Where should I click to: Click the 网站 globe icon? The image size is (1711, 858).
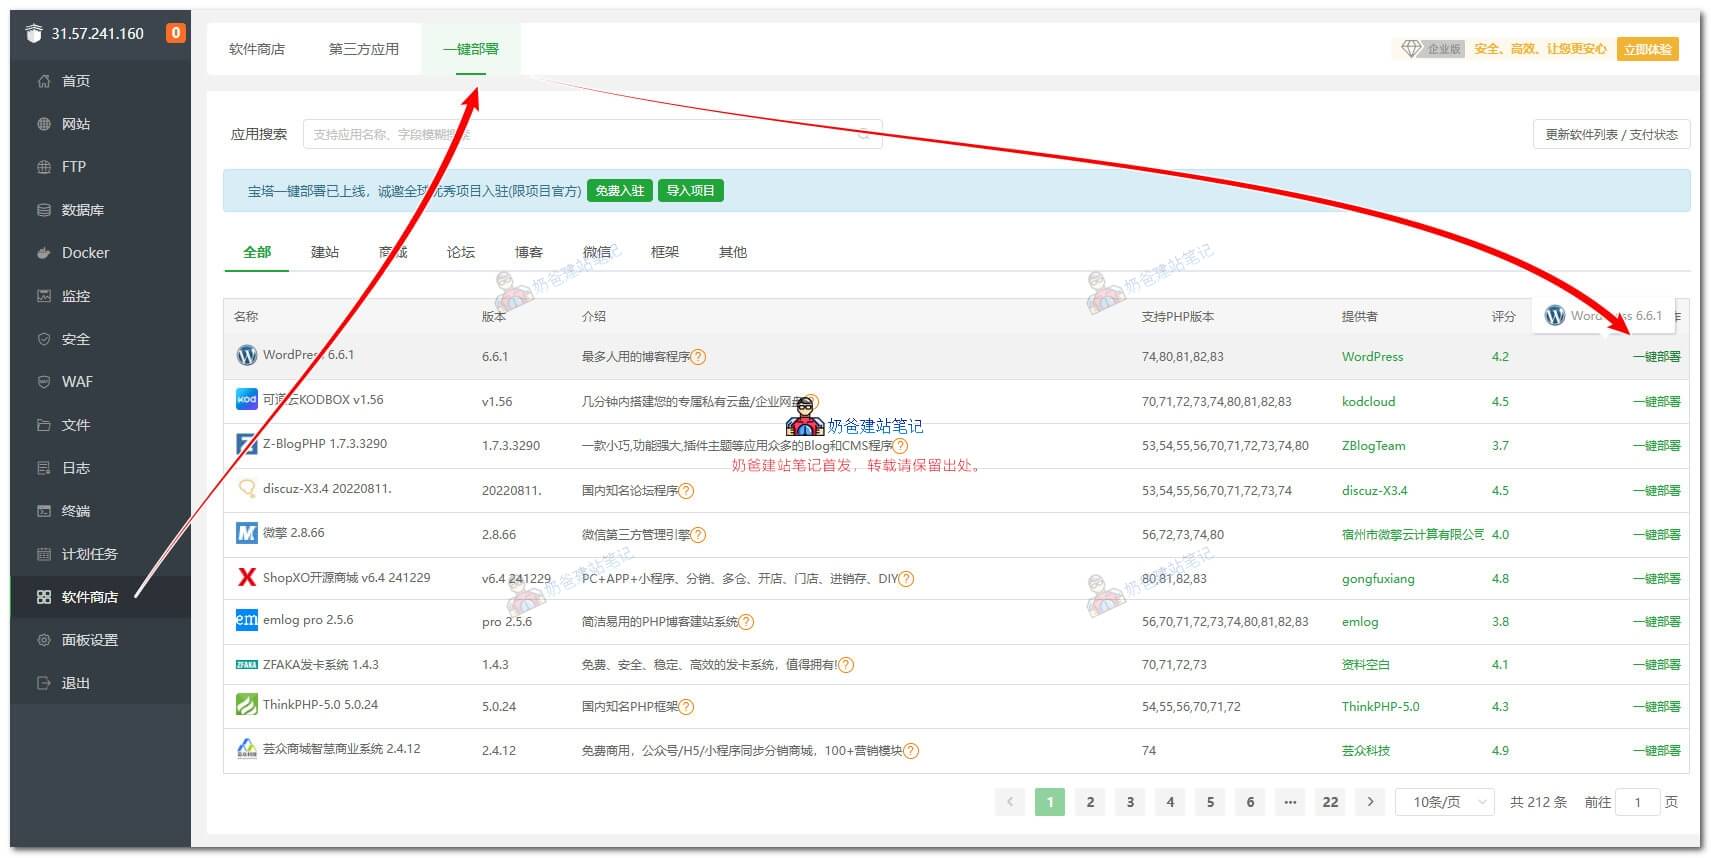44,124
